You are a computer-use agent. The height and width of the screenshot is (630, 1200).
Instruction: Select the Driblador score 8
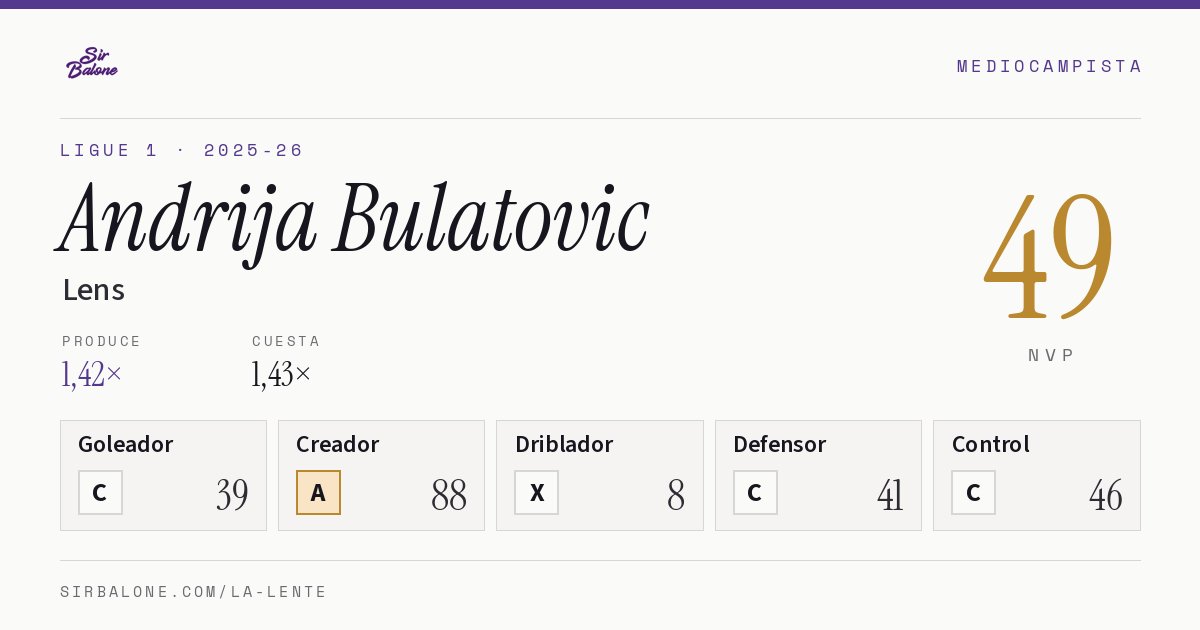coord(676,495)
